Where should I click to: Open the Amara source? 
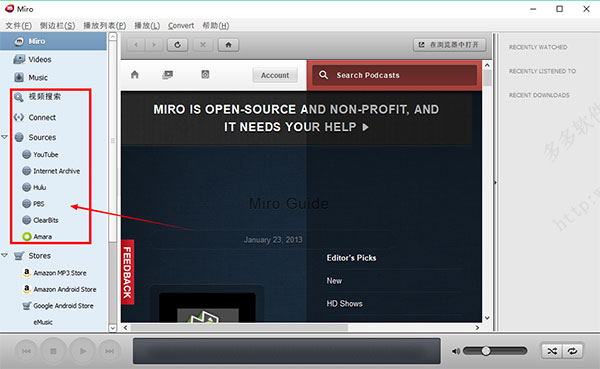click(42, 237)
